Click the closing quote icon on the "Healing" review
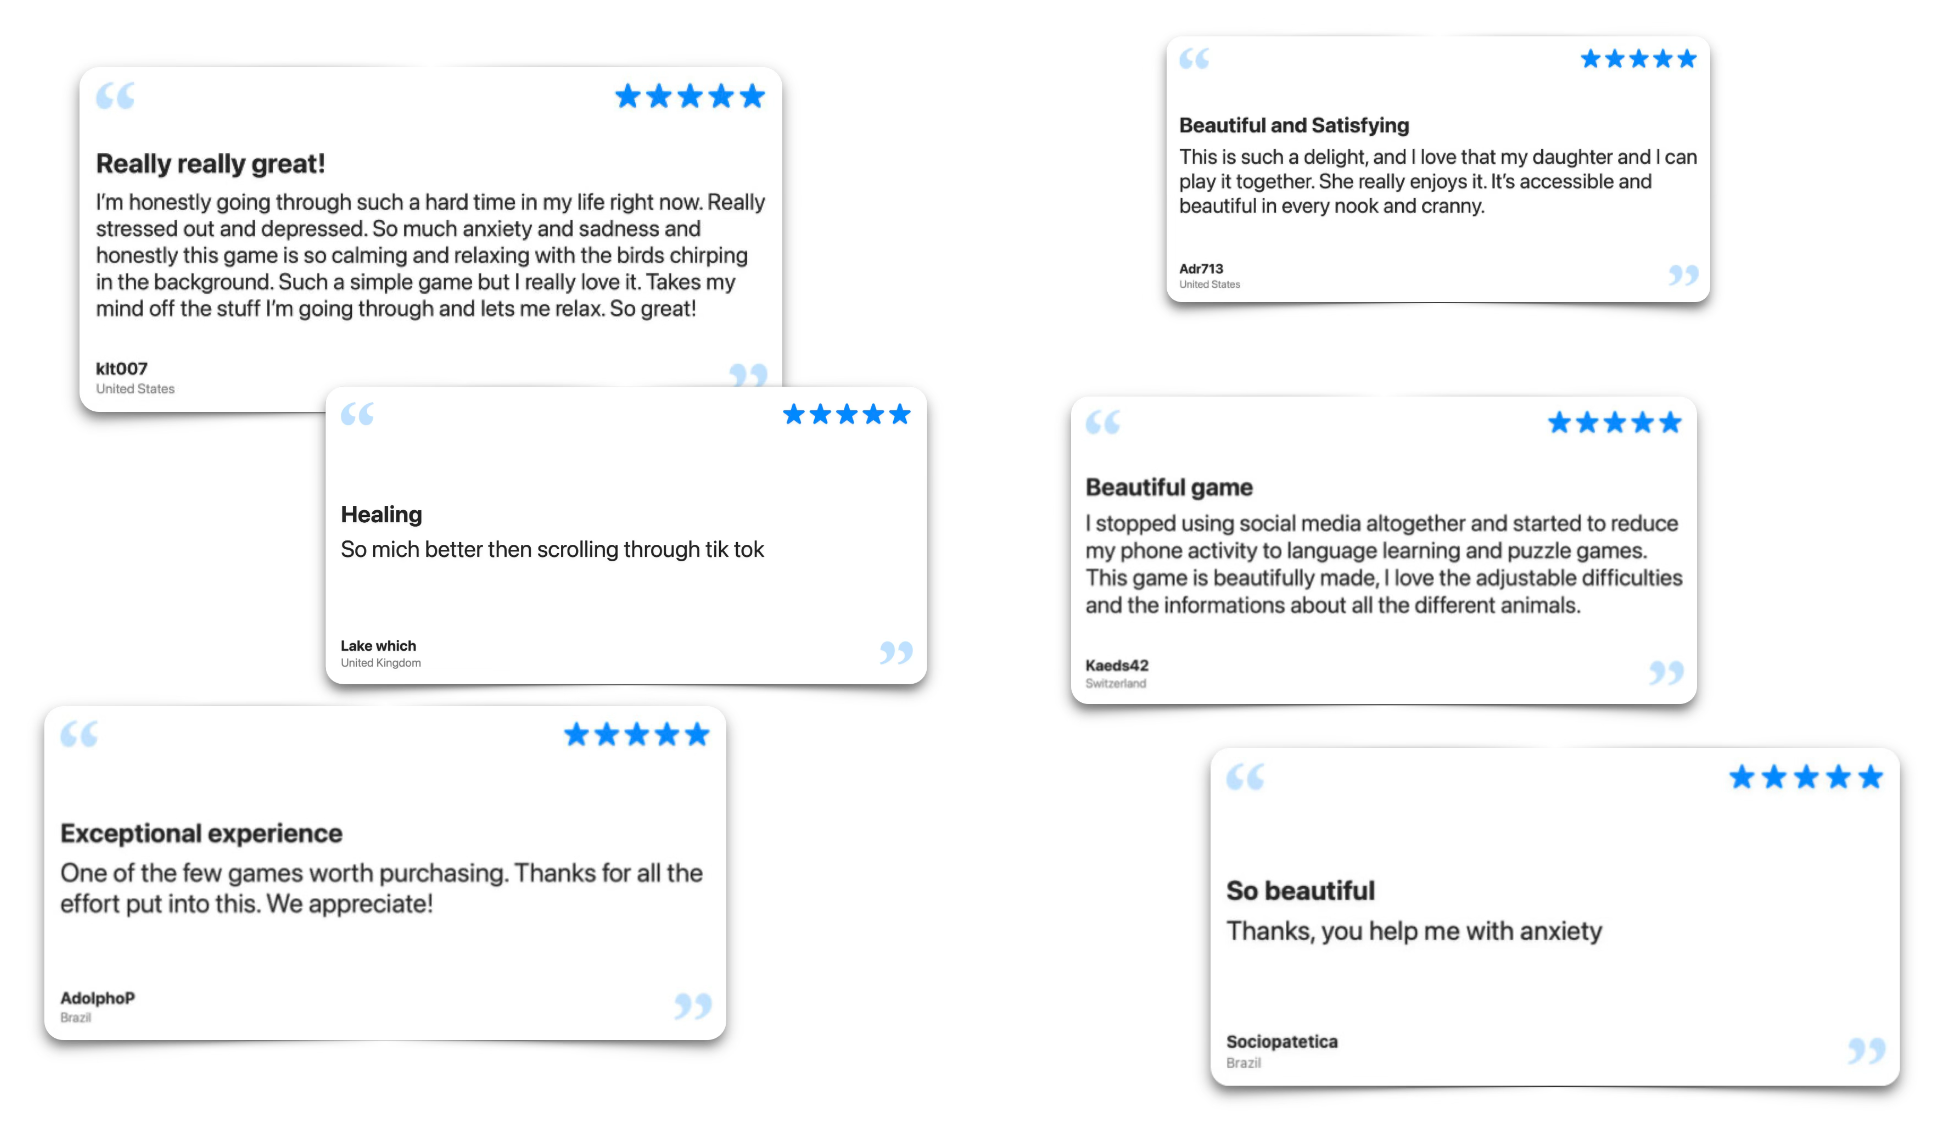This screenshot has height=1147, width=1945. (x=895, y=653)
